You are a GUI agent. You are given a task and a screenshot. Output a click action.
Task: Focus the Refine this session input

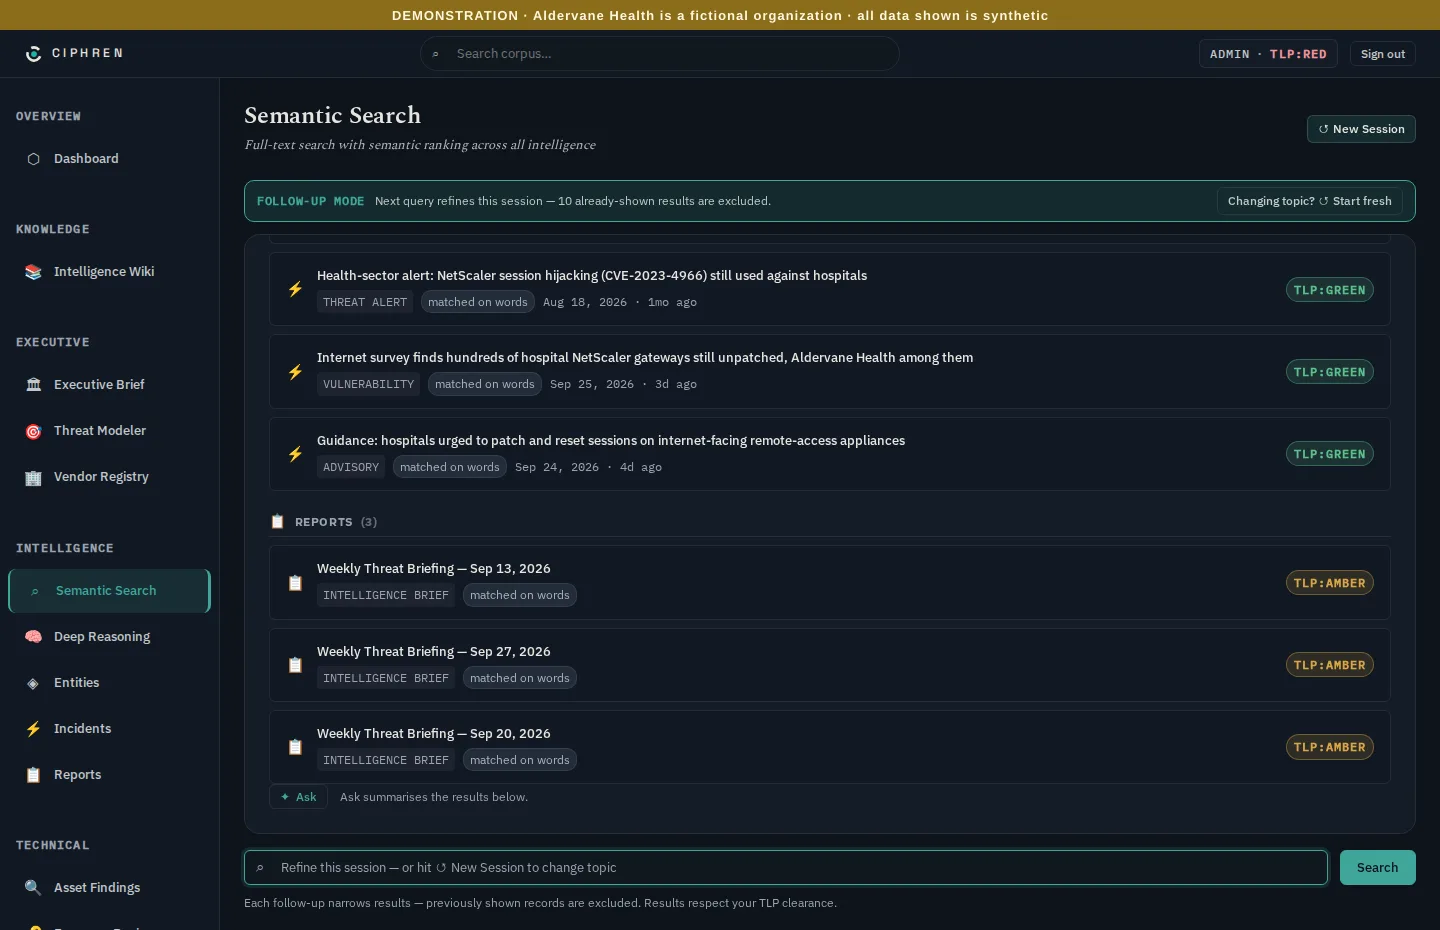click(786, 868)
